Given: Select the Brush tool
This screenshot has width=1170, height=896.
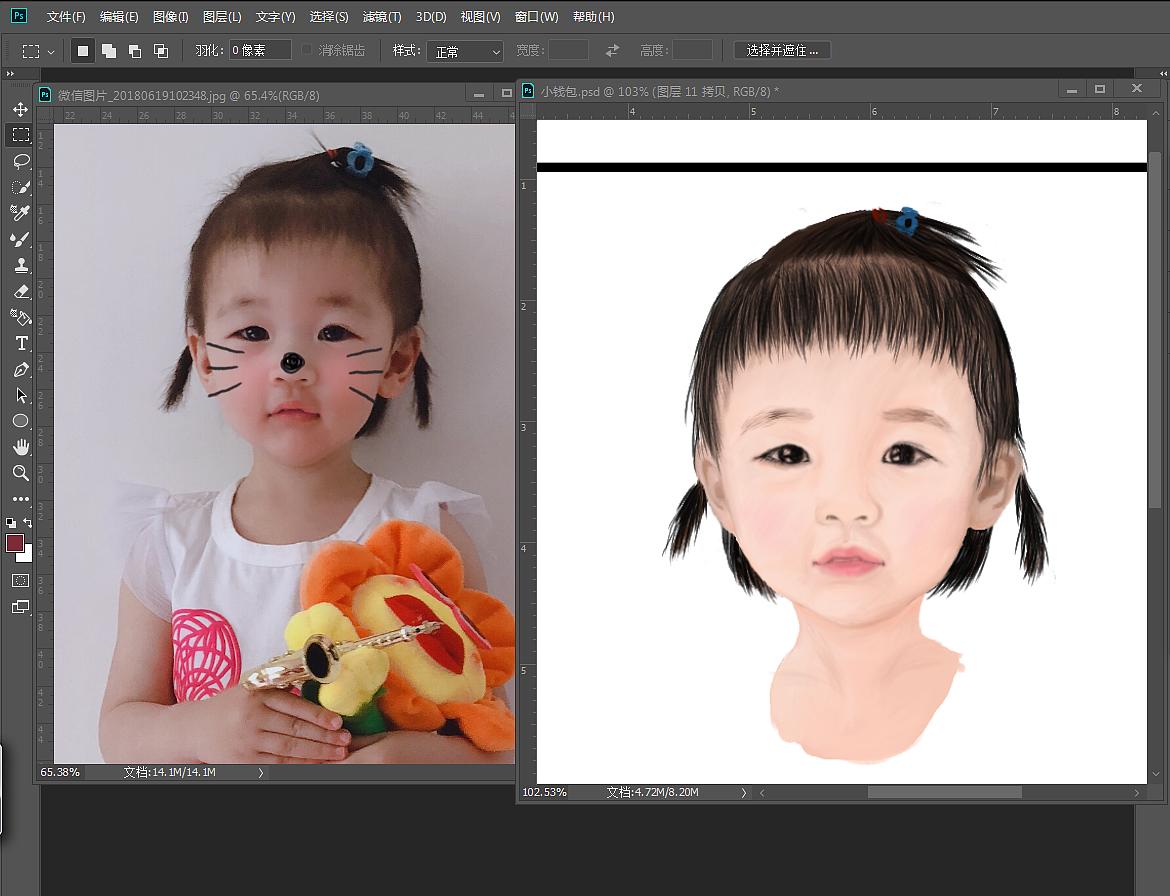Looking at the screenshot, I should [x=20, y=239].
